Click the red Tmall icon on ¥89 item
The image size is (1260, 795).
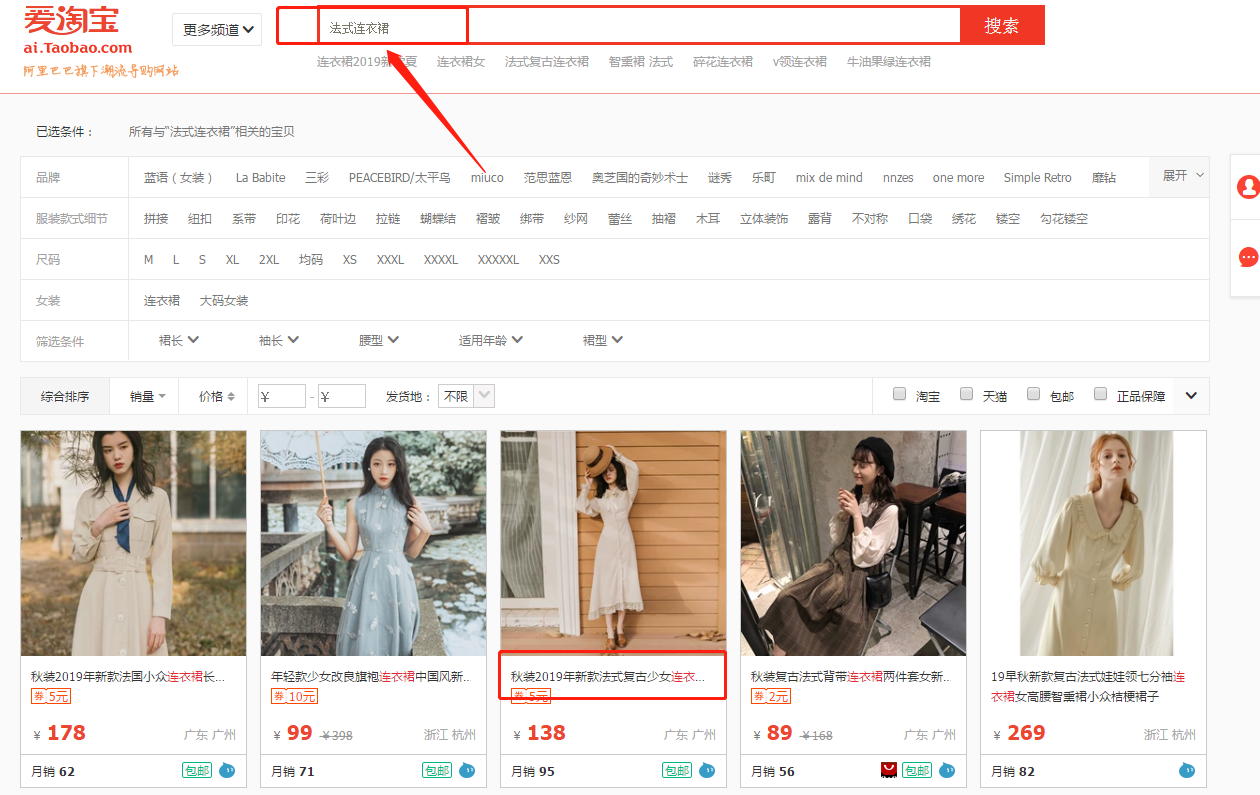(889, 770)
